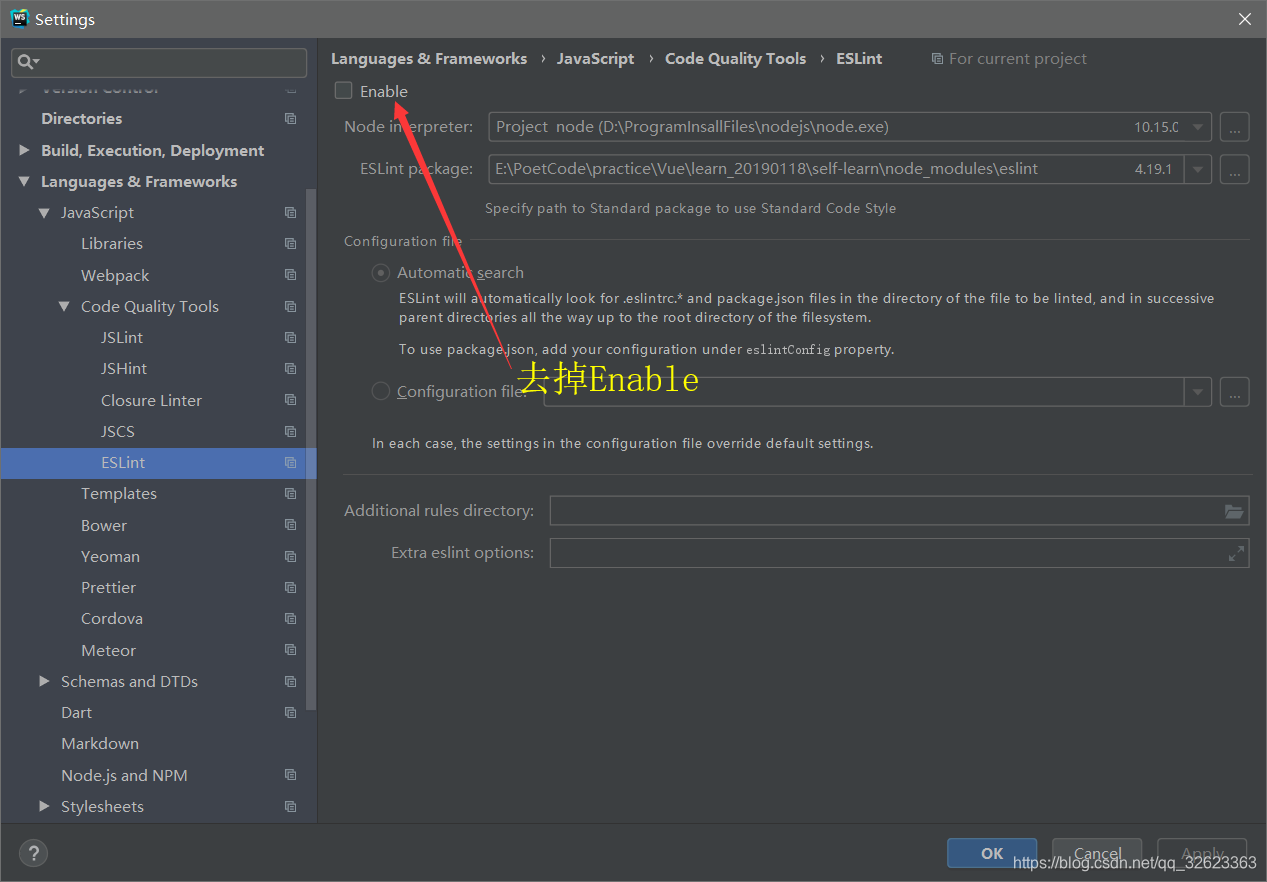Select the Automatic search radio button
Screen dimensions: 1267x882
(381, 272)
